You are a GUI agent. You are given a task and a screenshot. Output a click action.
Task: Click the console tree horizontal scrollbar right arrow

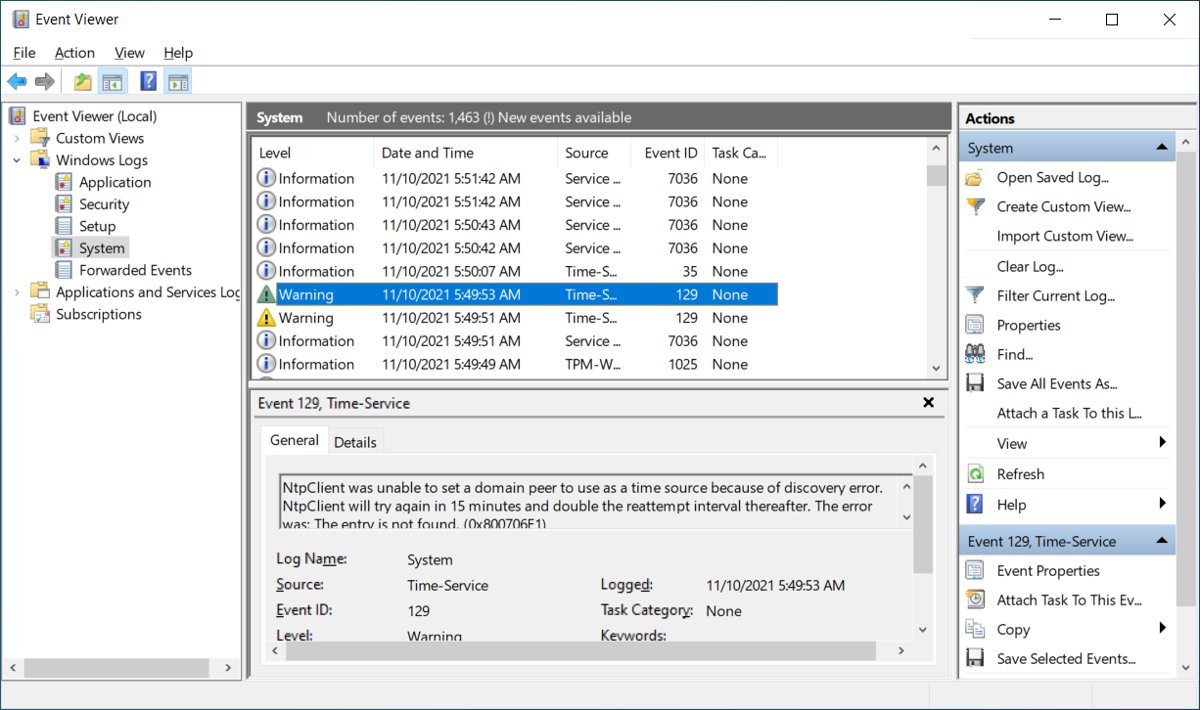pos(228,667)
